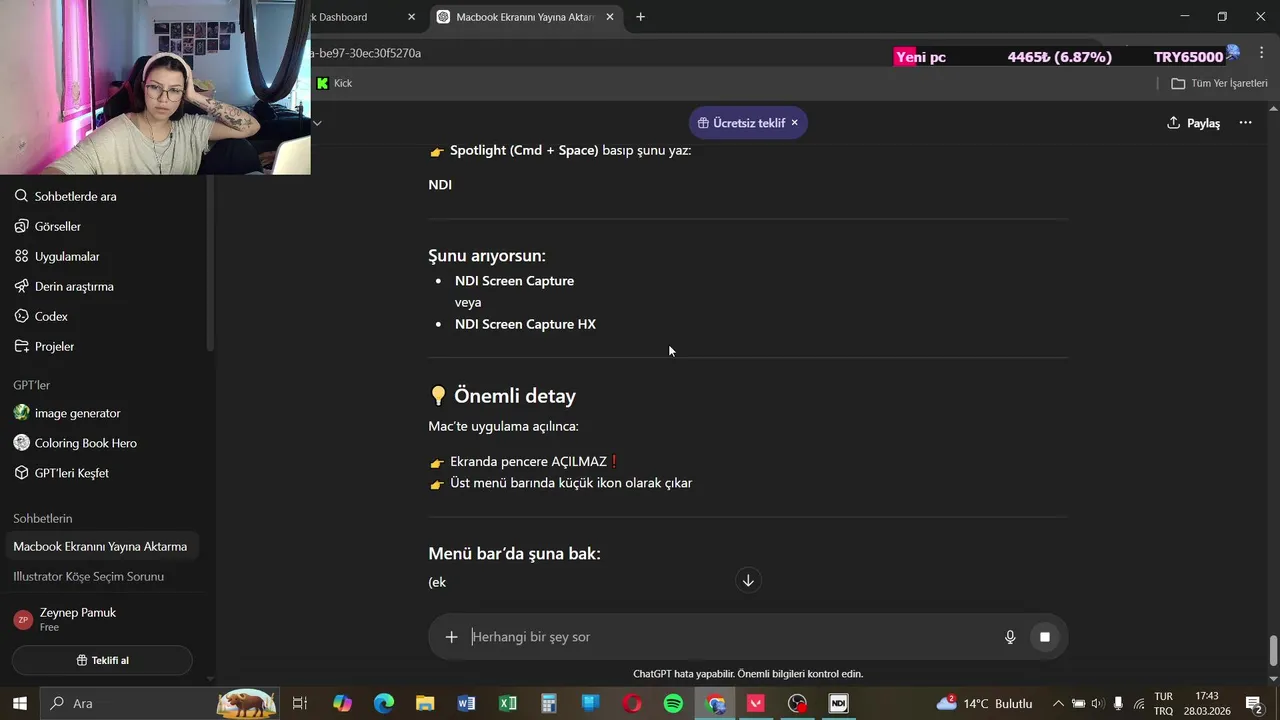Dismiss the Ücretsiz teklif pill
Viewport: 1280px width, 720px height.
coord(795,123)
